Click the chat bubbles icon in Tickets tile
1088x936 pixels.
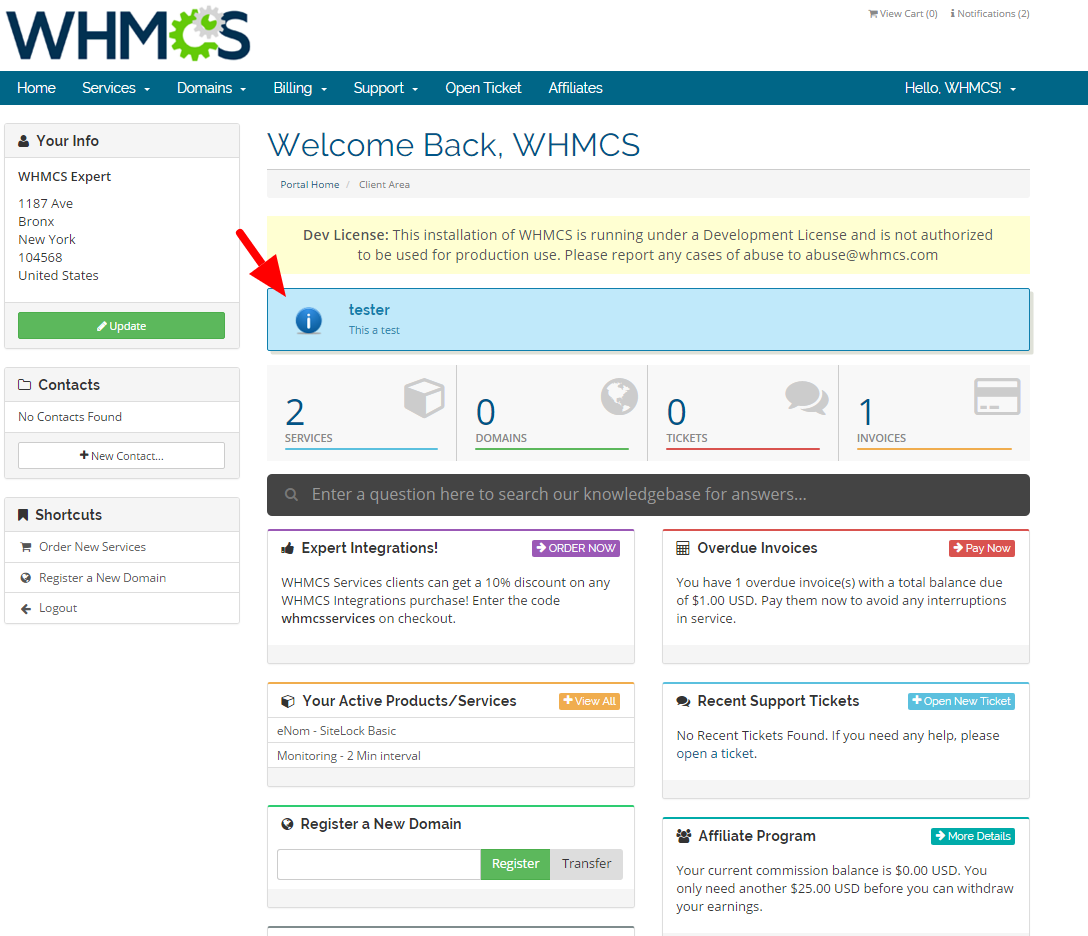click(807, 398)
